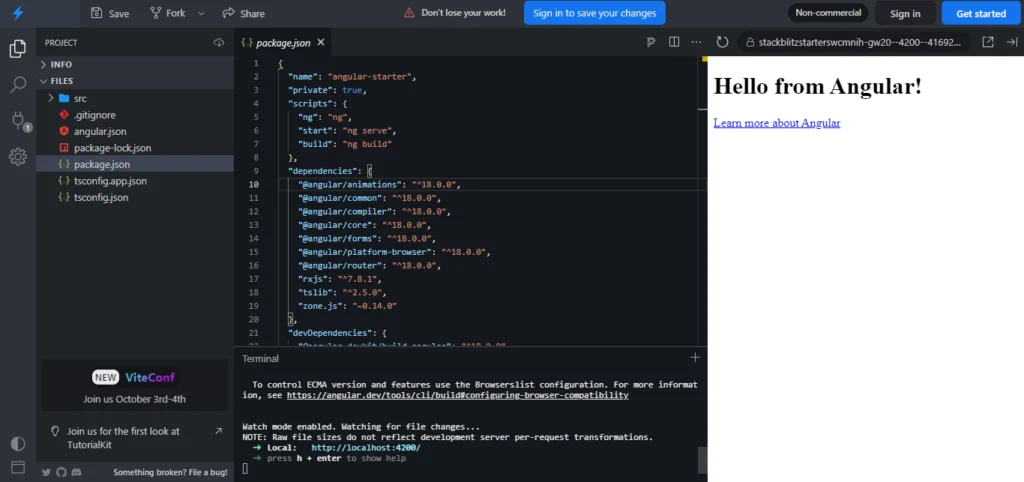Click the Terminal panel label

[x=261, y=359]
